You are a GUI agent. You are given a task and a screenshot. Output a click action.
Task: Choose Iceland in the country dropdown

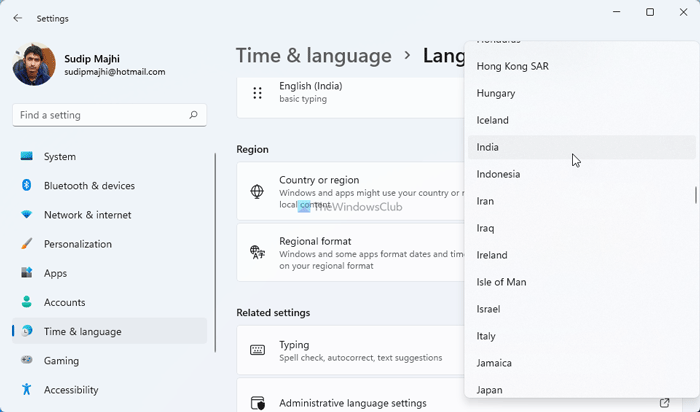(x=493, y=120)
